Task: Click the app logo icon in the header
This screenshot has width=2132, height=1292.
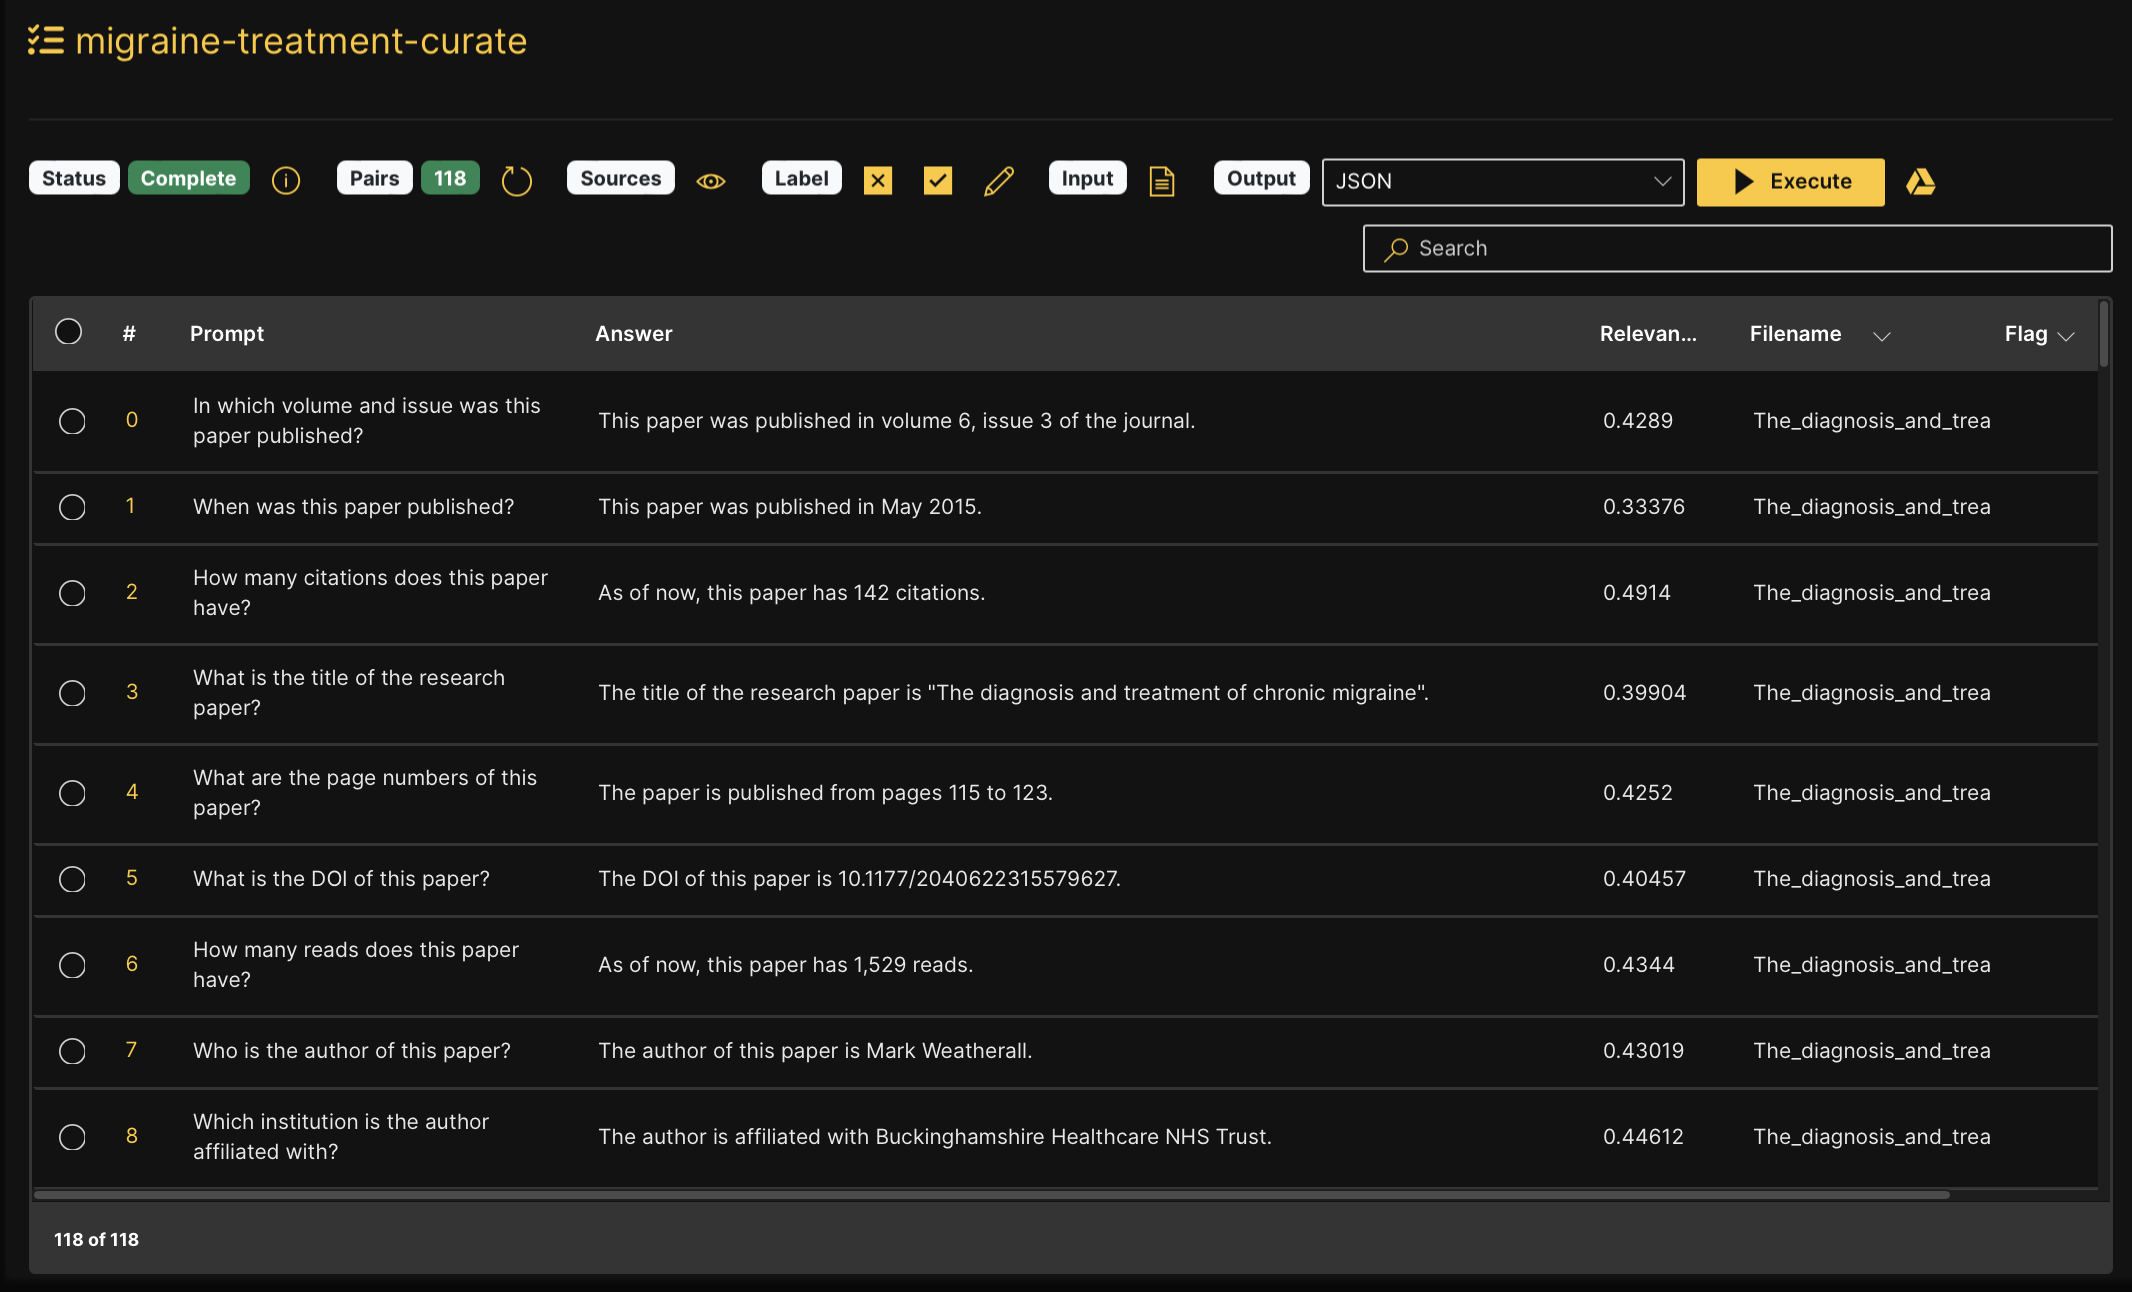Action: pos(45,40)
